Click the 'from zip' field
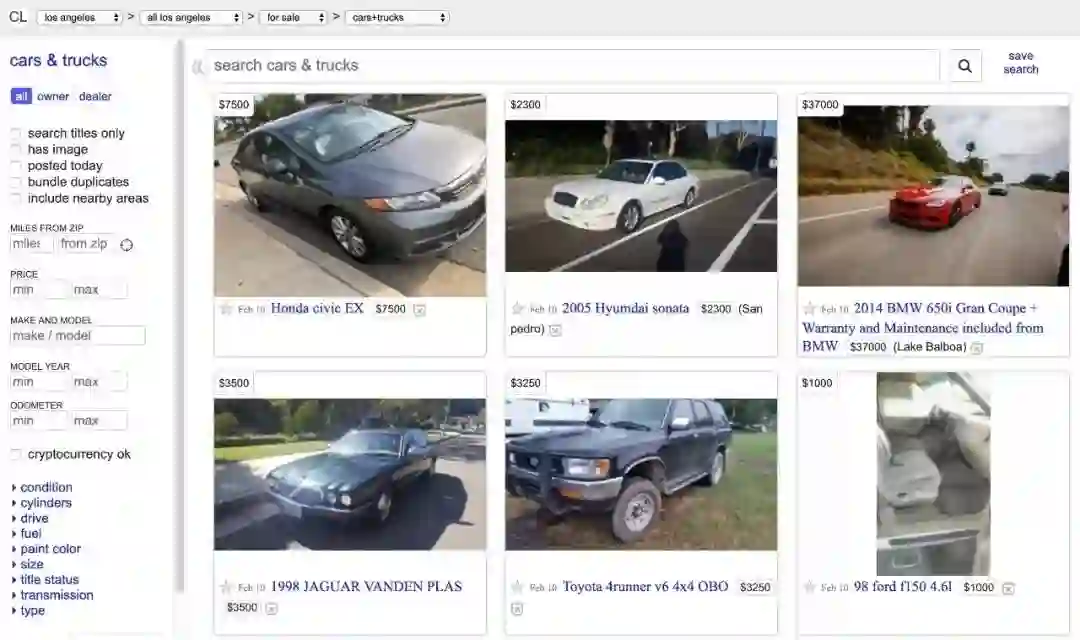 coord(85,244)
